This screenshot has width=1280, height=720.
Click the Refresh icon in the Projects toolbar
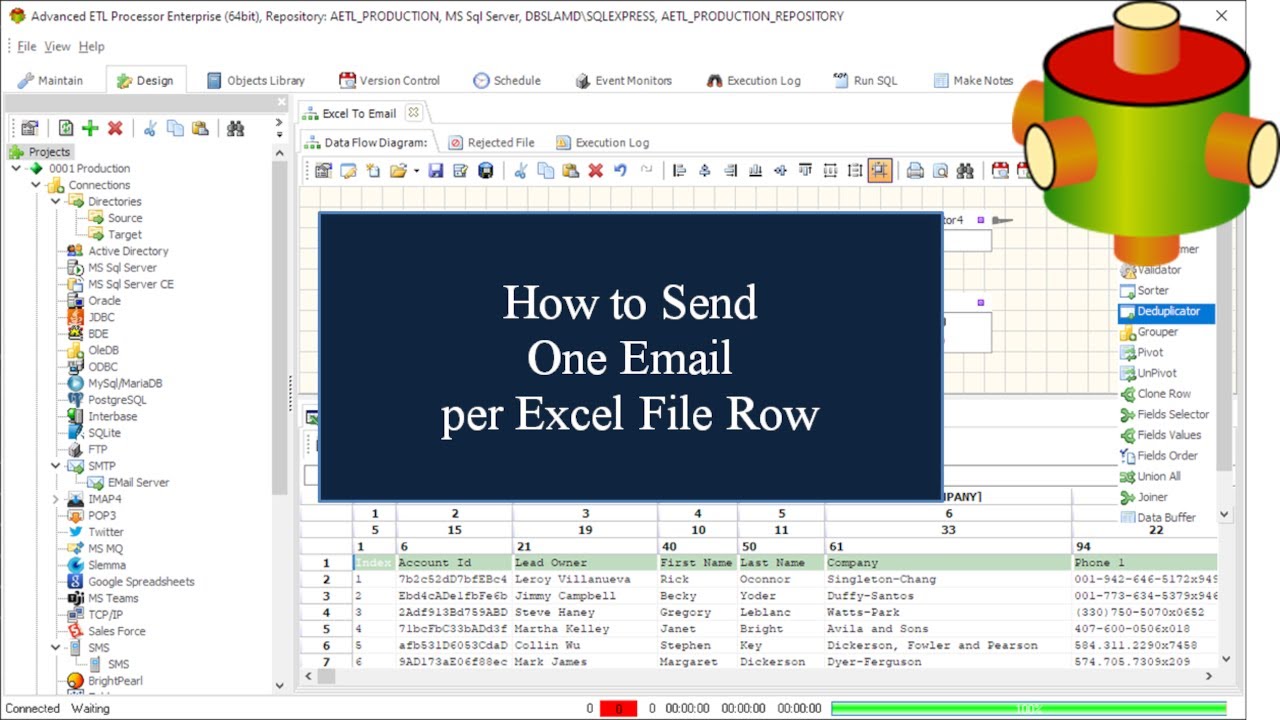[65, 128]
